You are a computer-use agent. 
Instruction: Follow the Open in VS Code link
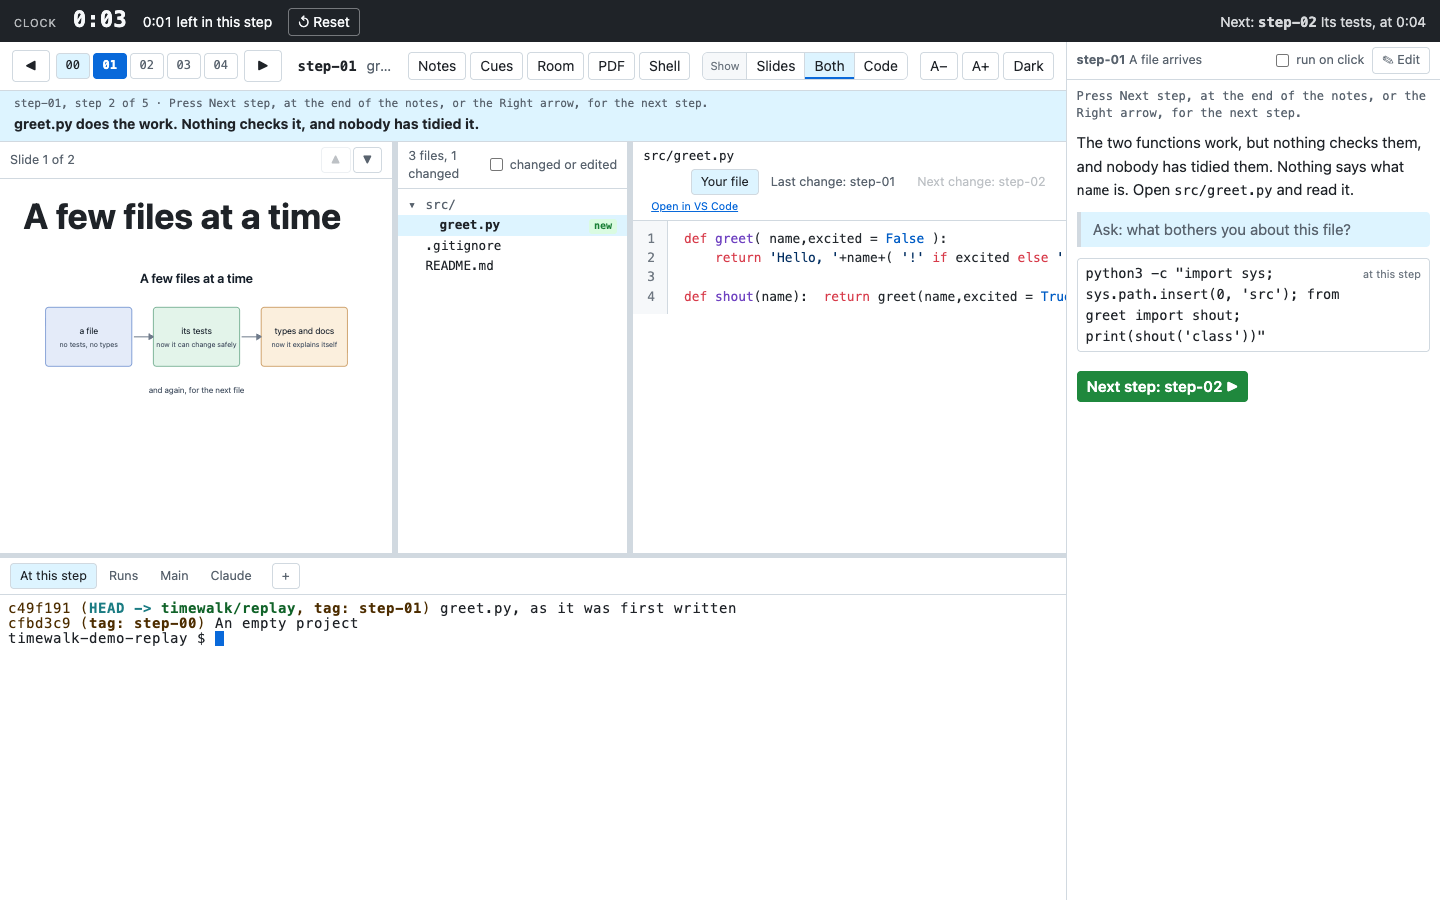point(694,207)
